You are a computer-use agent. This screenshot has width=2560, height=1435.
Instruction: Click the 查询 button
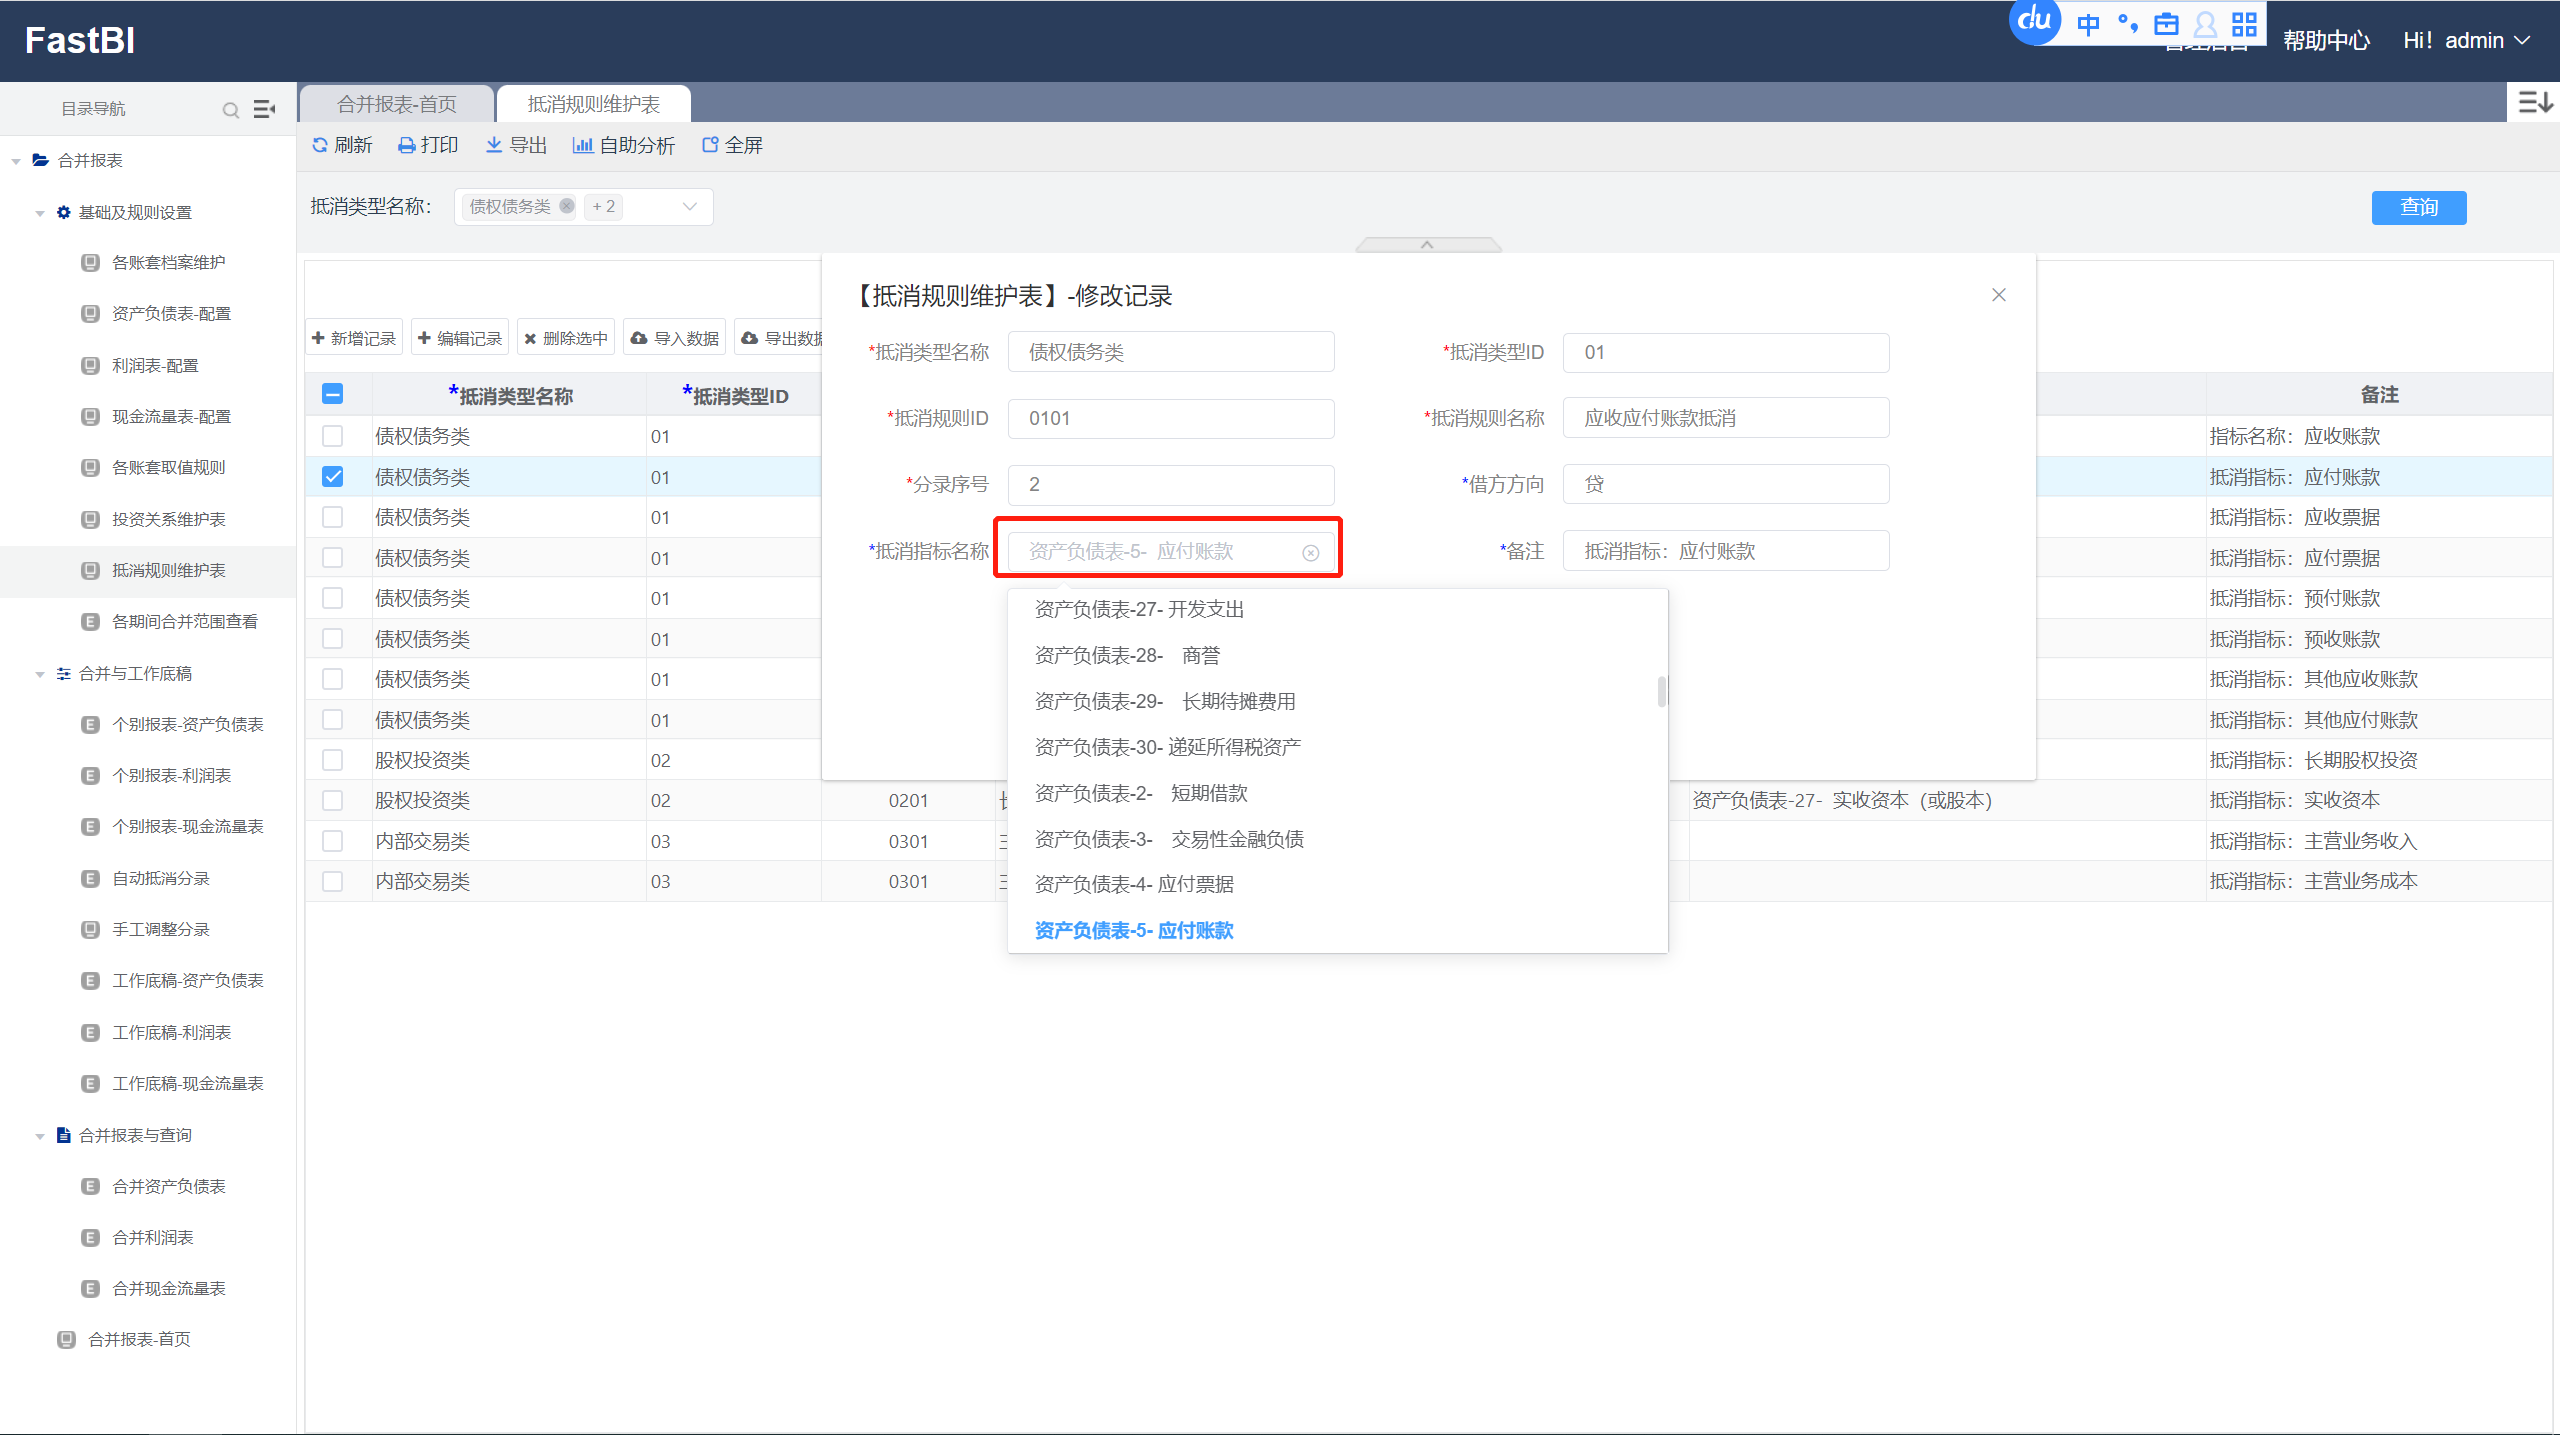(2418, 207)
